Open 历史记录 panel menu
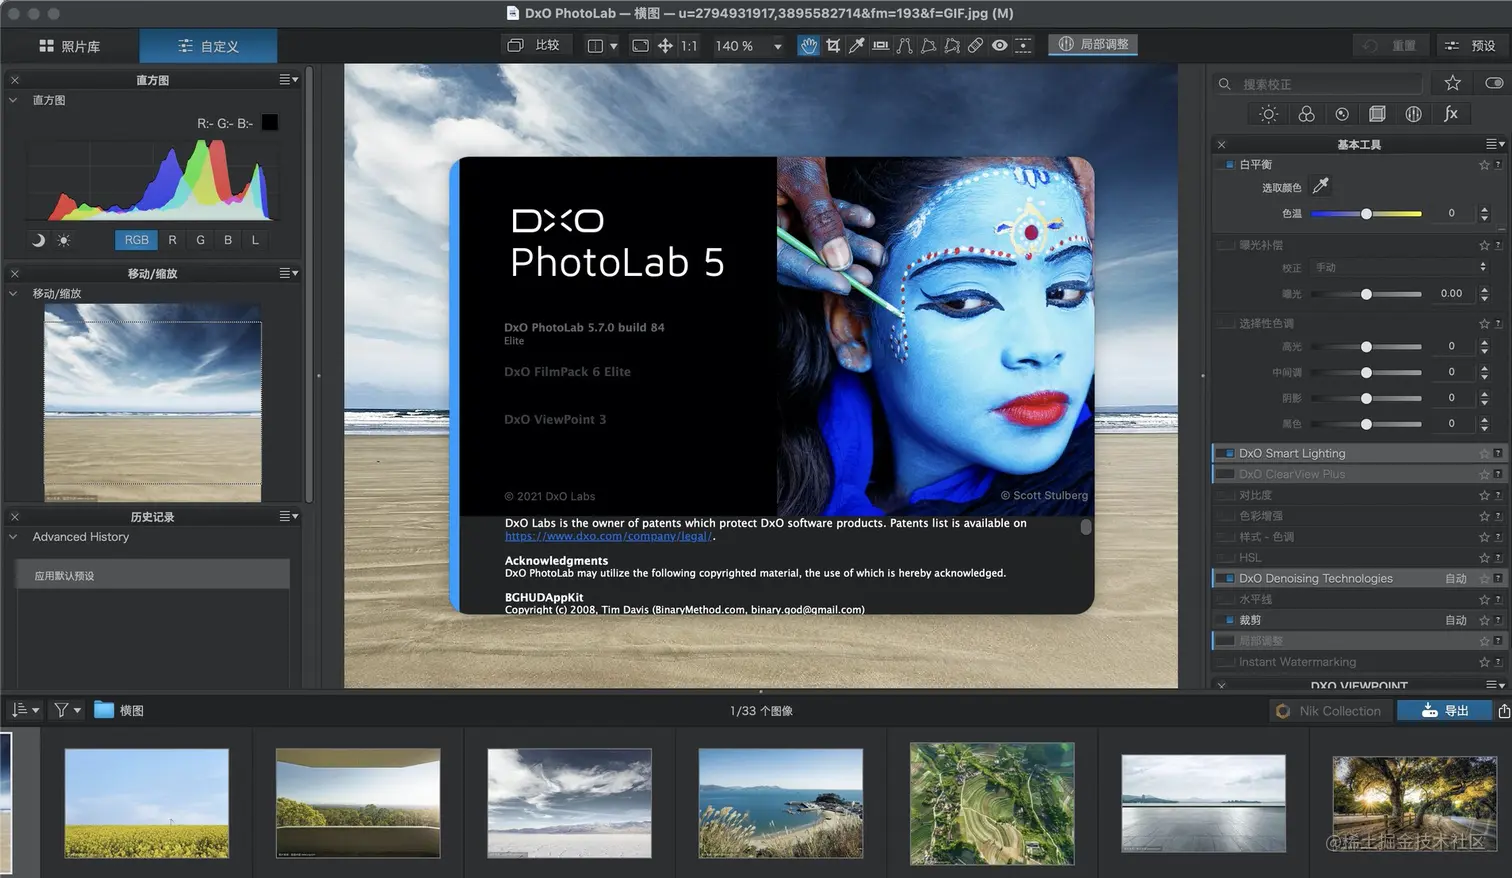Viewport: 1512px width, 878px height. pos(289,516)
